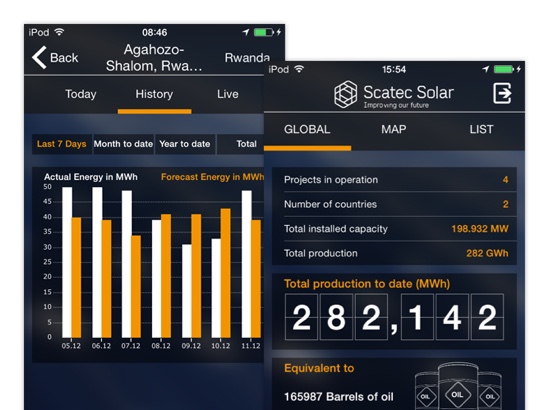Select Last 7 Days range
The height and width of the screenshot is (410, 550).
62,144
